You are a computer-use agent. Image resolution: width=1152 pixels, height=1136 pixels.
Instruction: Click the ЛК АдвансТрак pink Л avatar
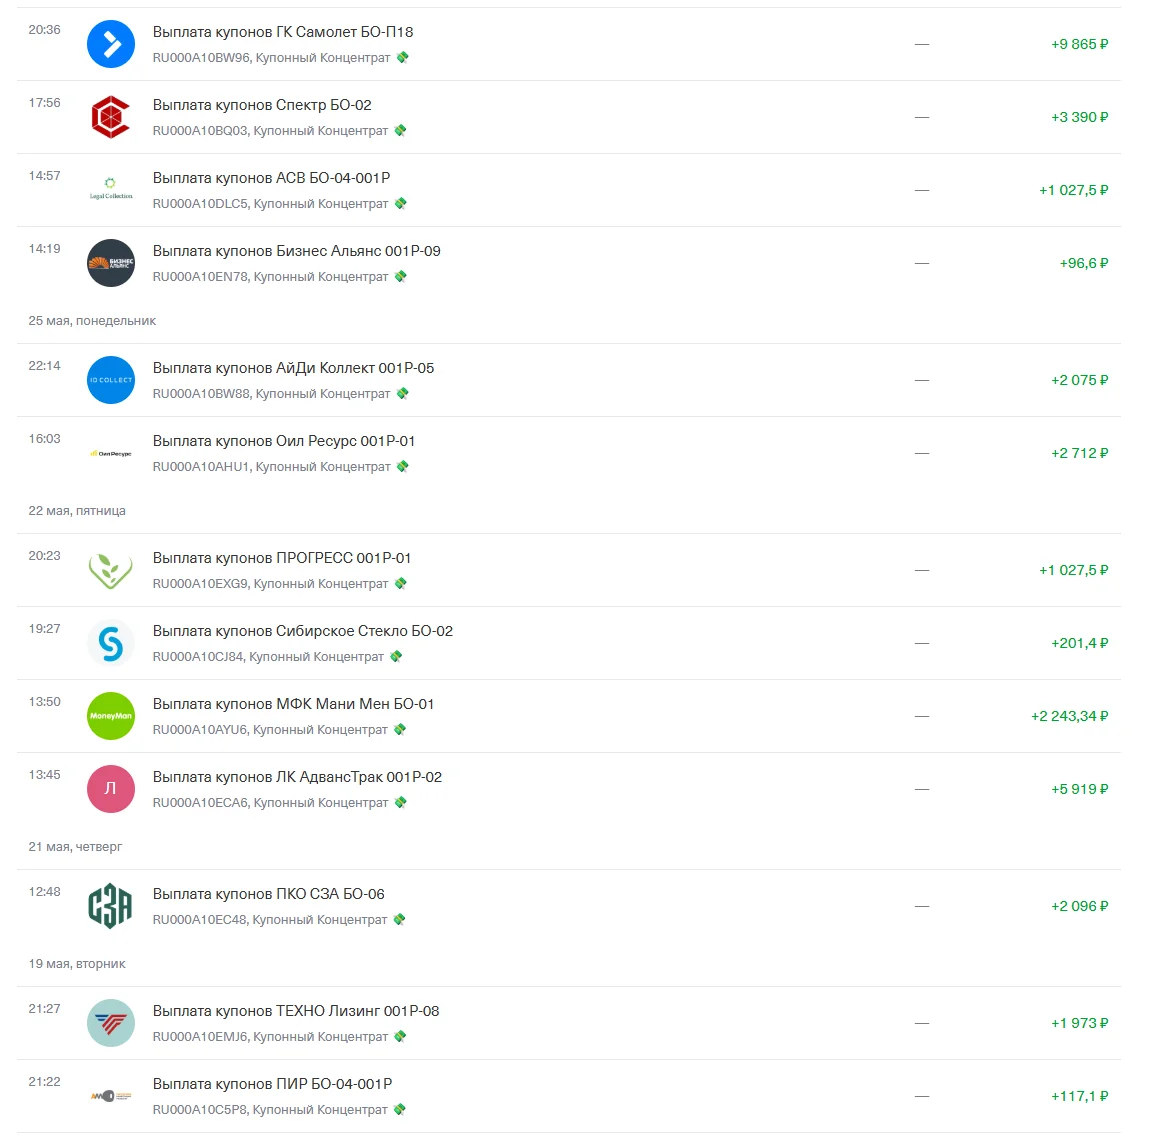point(111,789)
